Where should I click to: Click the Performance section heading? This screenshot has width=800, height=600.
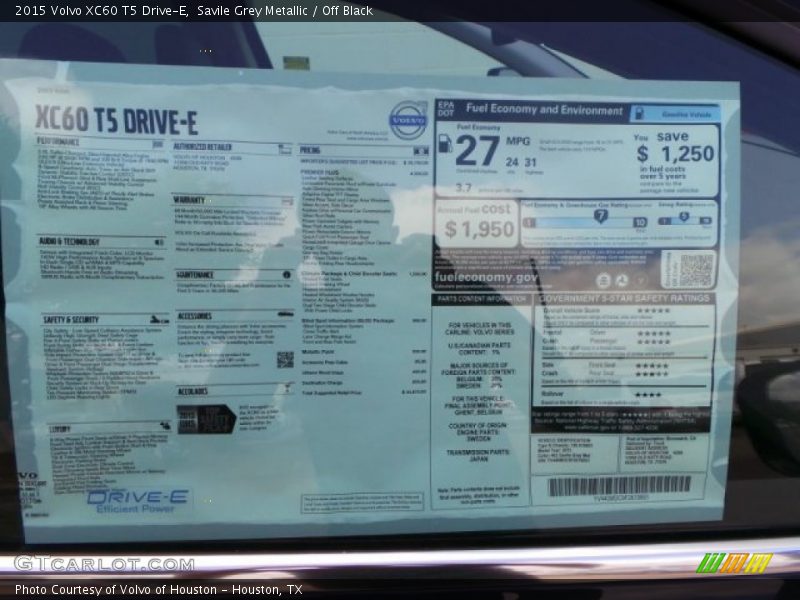58,141
